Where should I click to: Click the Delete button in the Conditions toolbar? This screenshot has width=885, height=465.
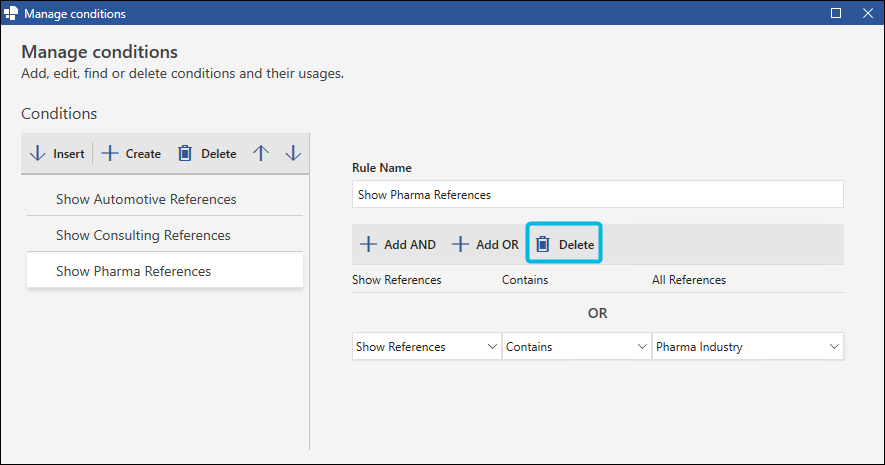pos(207,153)
